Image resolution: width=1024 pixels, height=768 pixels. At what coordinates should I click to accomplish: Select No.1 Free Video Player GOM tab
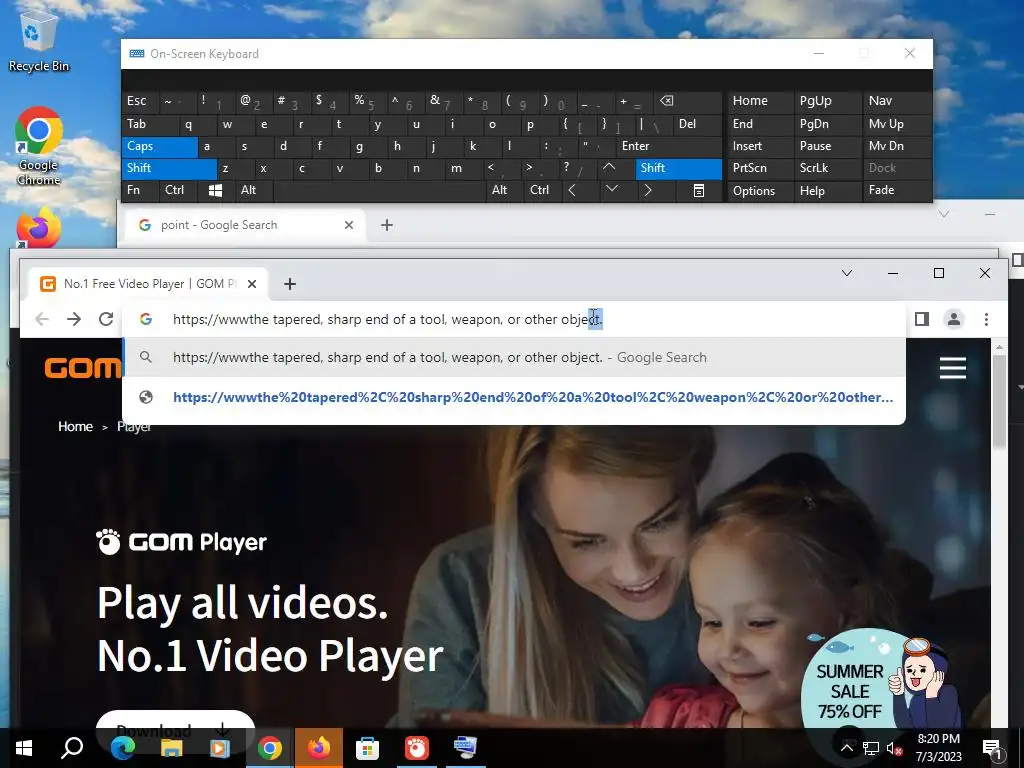click(146, 283)
